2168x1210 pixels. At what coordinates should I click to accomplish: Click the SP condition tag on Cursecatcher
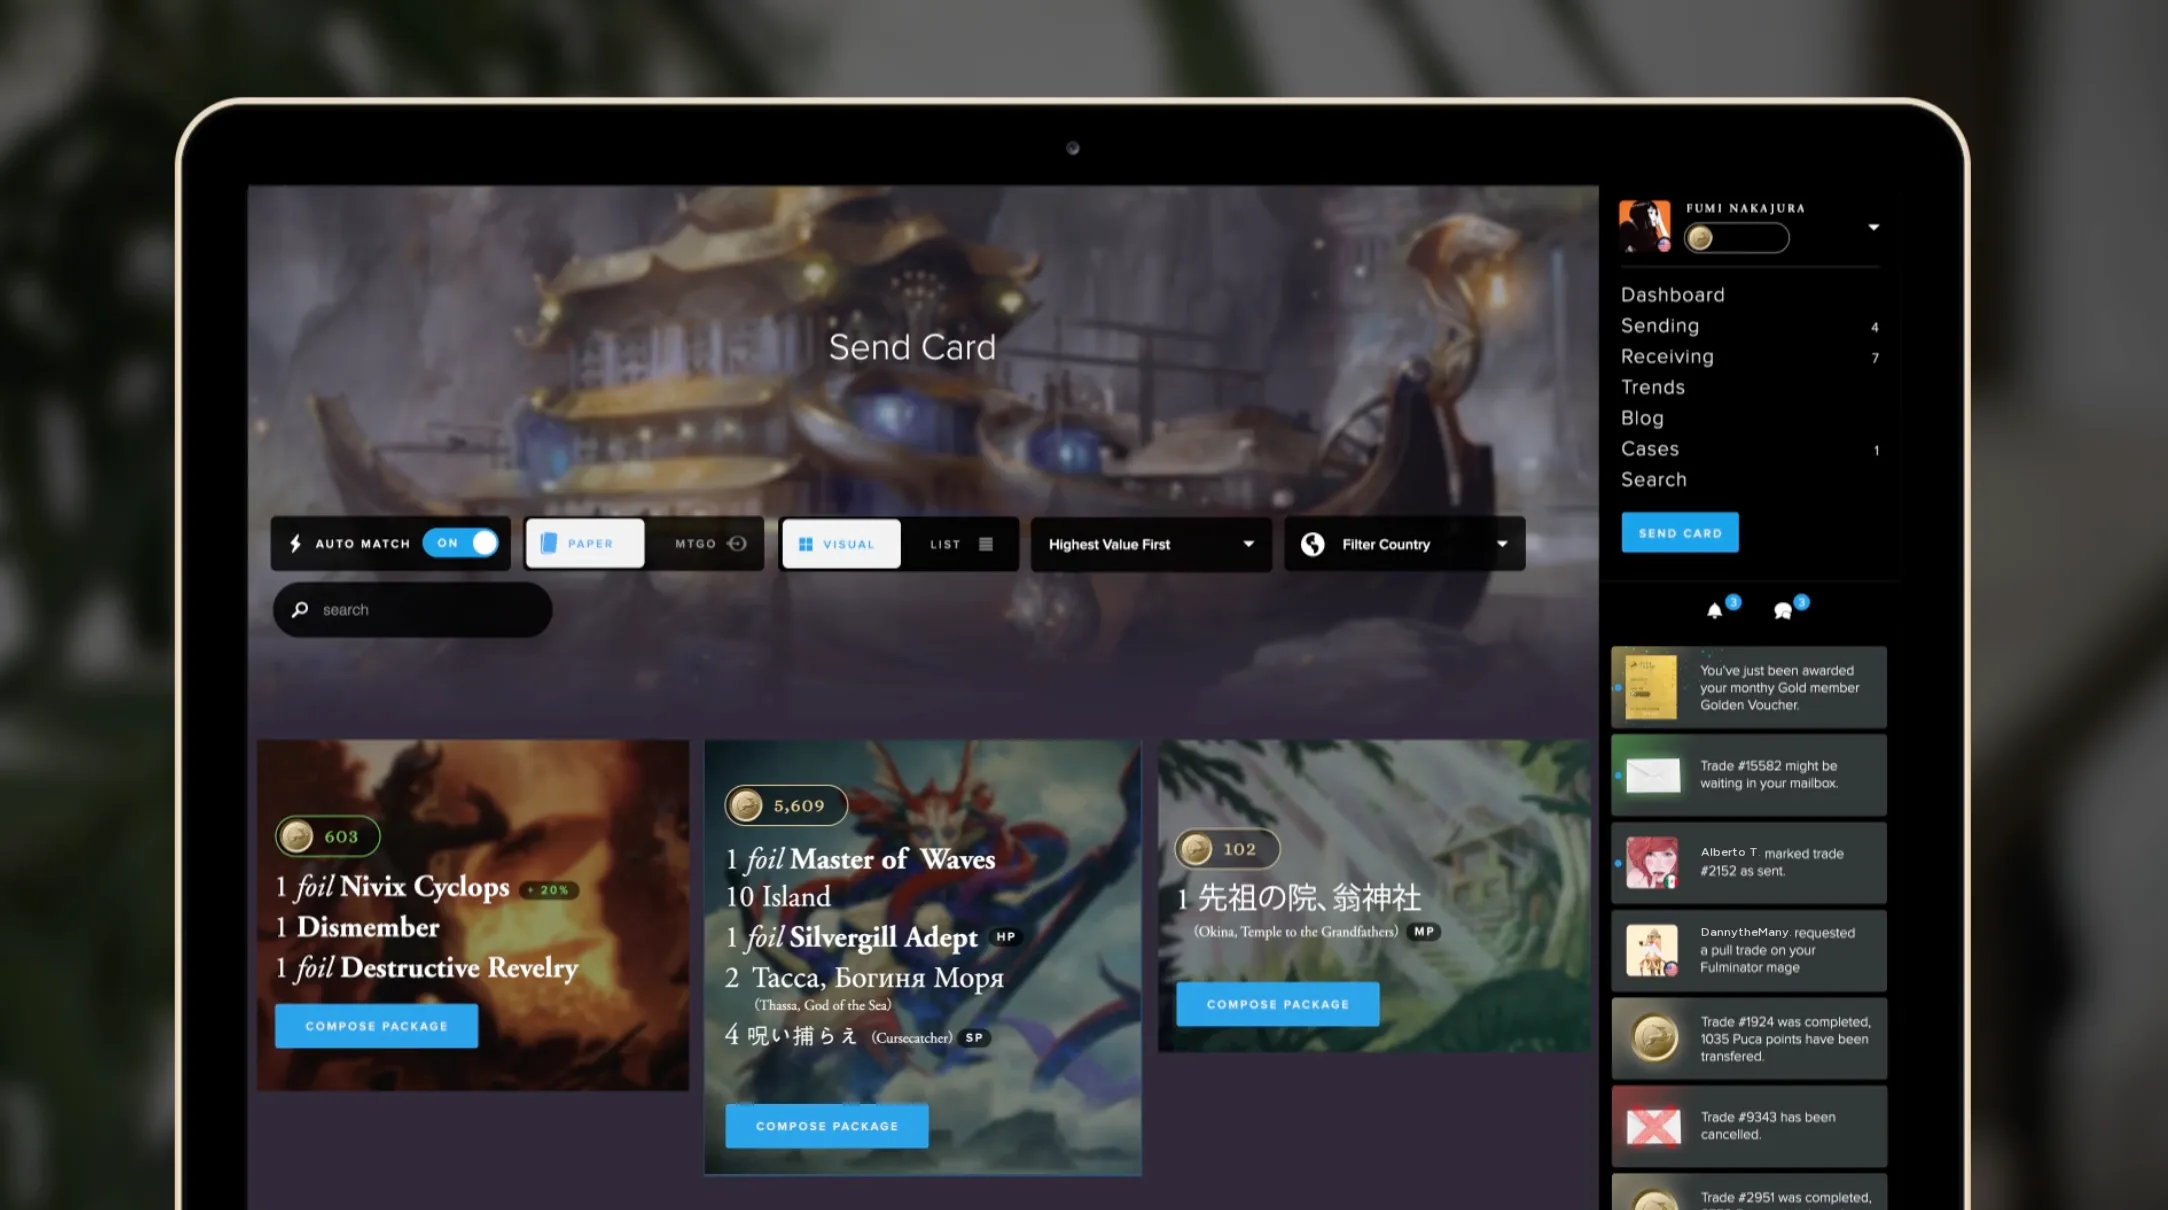(x=974, y=1038)
